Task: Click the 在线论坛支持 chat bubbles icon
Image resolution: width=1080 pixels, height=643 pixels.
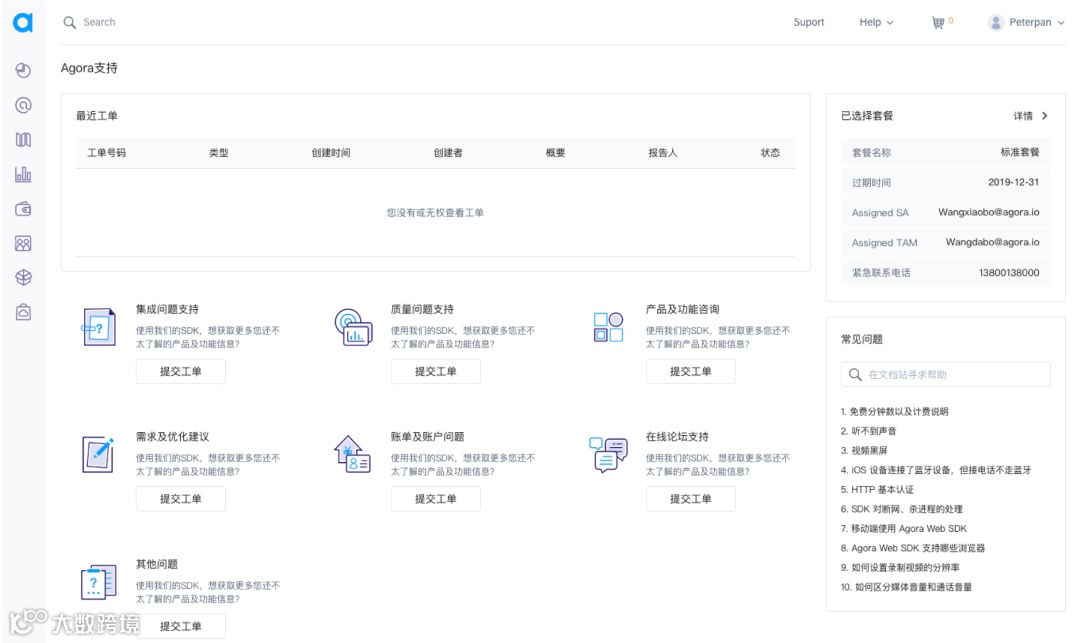Action: click(x=608, y=454)
